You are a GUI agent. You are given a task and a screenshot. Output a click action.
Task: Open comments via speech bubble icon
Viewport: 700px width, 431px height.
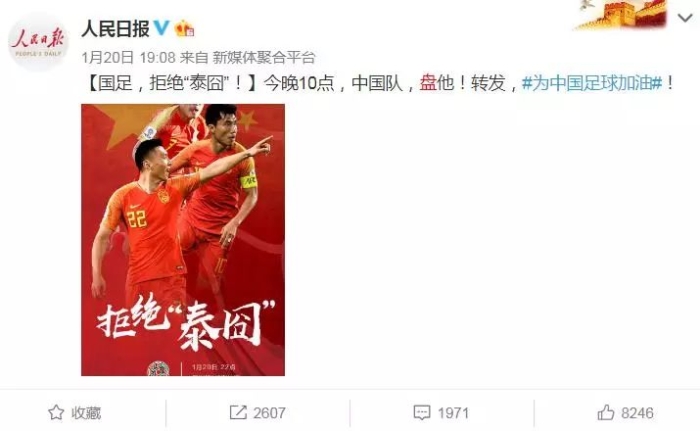(422, 412)
